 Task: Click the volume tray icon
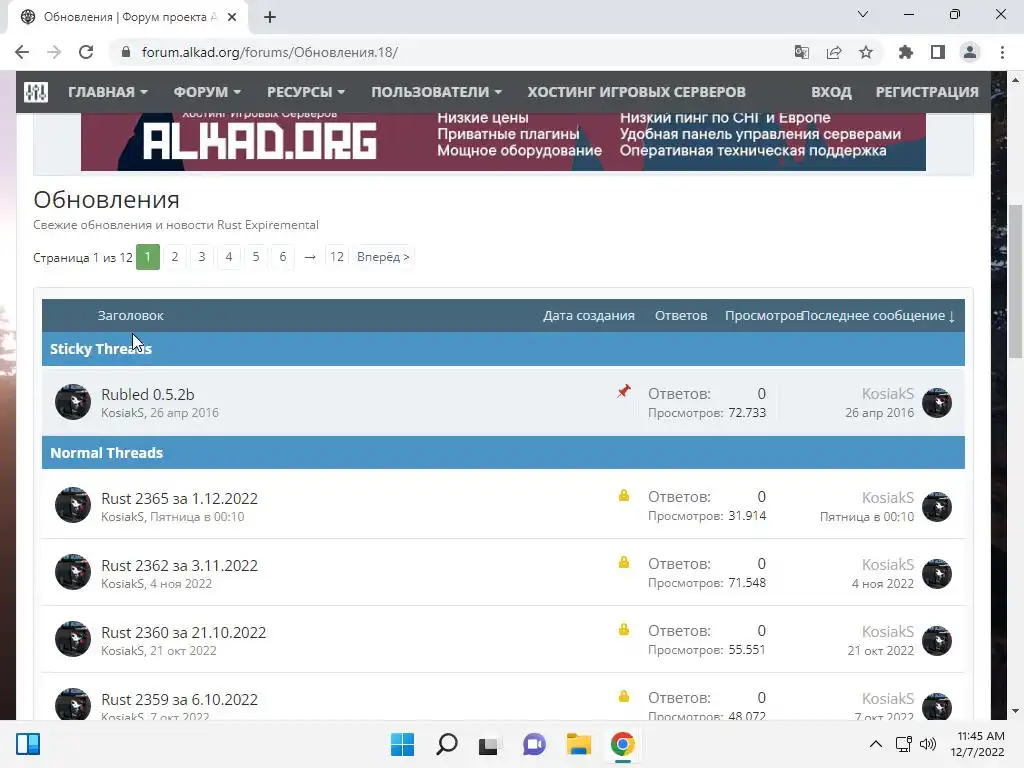click(927, 744)
